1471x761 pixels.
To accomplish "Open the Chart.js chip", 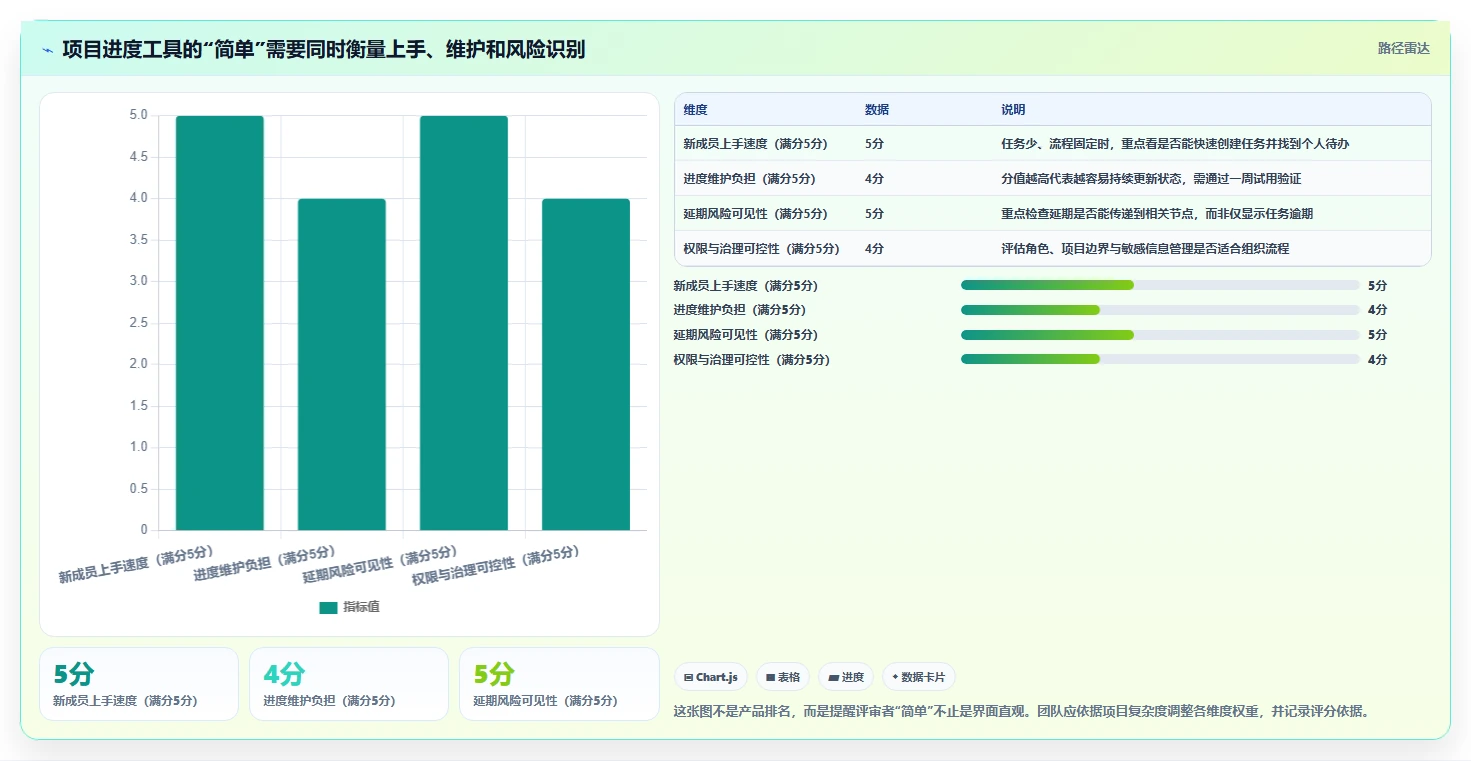I will pos(711,677).
